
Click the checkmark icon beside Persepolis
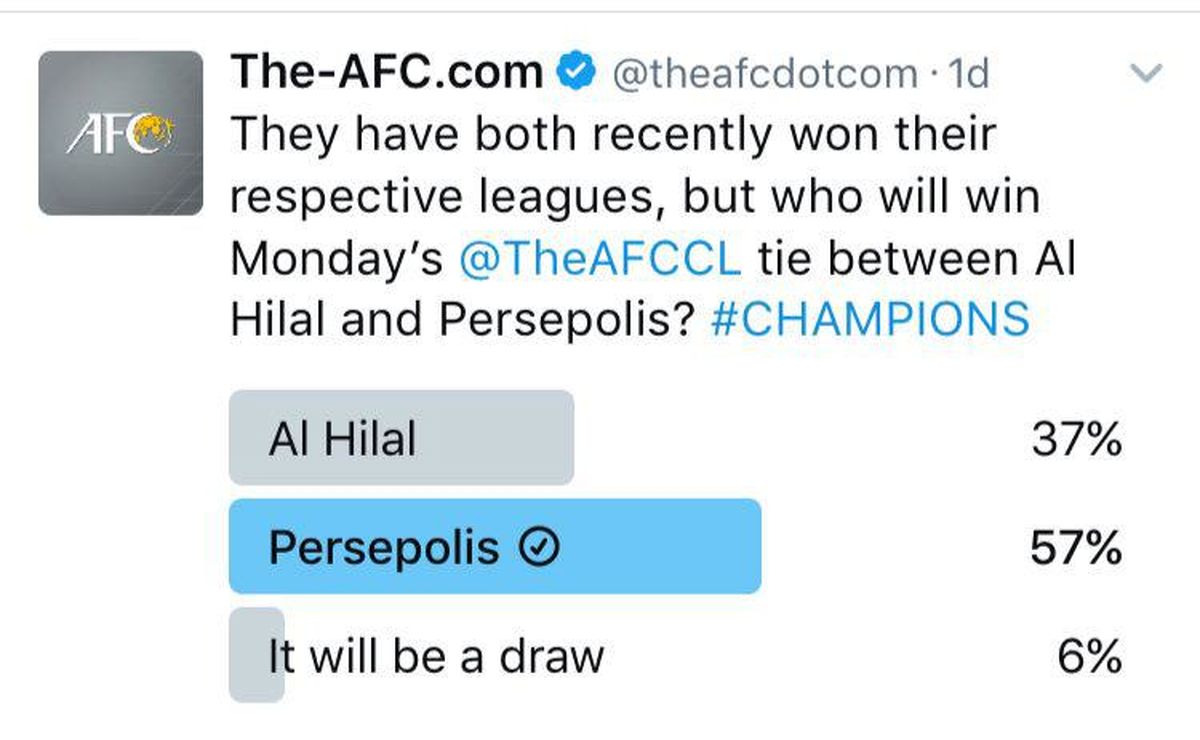click(540, 546)
